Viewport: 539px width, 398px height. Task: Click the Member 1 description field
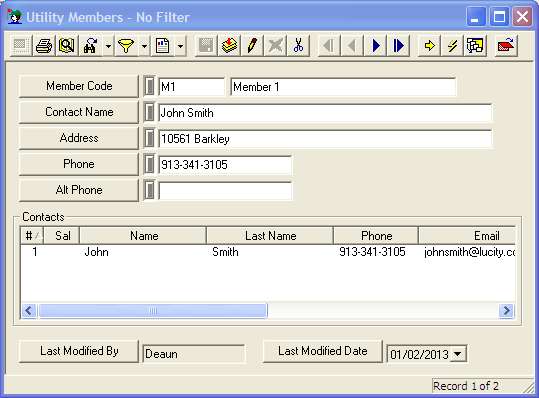click(x=343, y=87)
